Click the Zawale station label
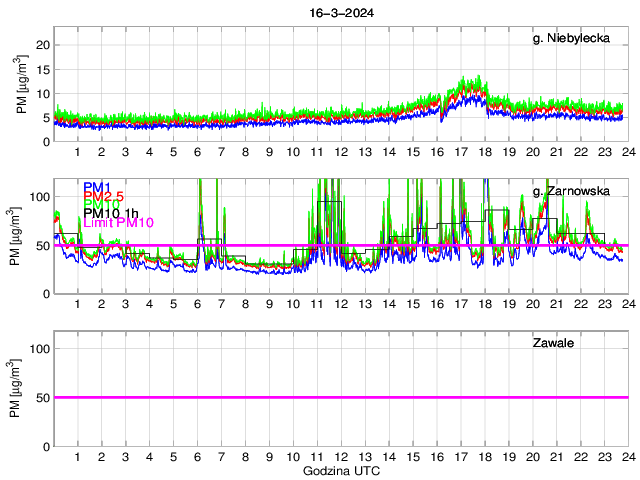 [x=553, y=343]
